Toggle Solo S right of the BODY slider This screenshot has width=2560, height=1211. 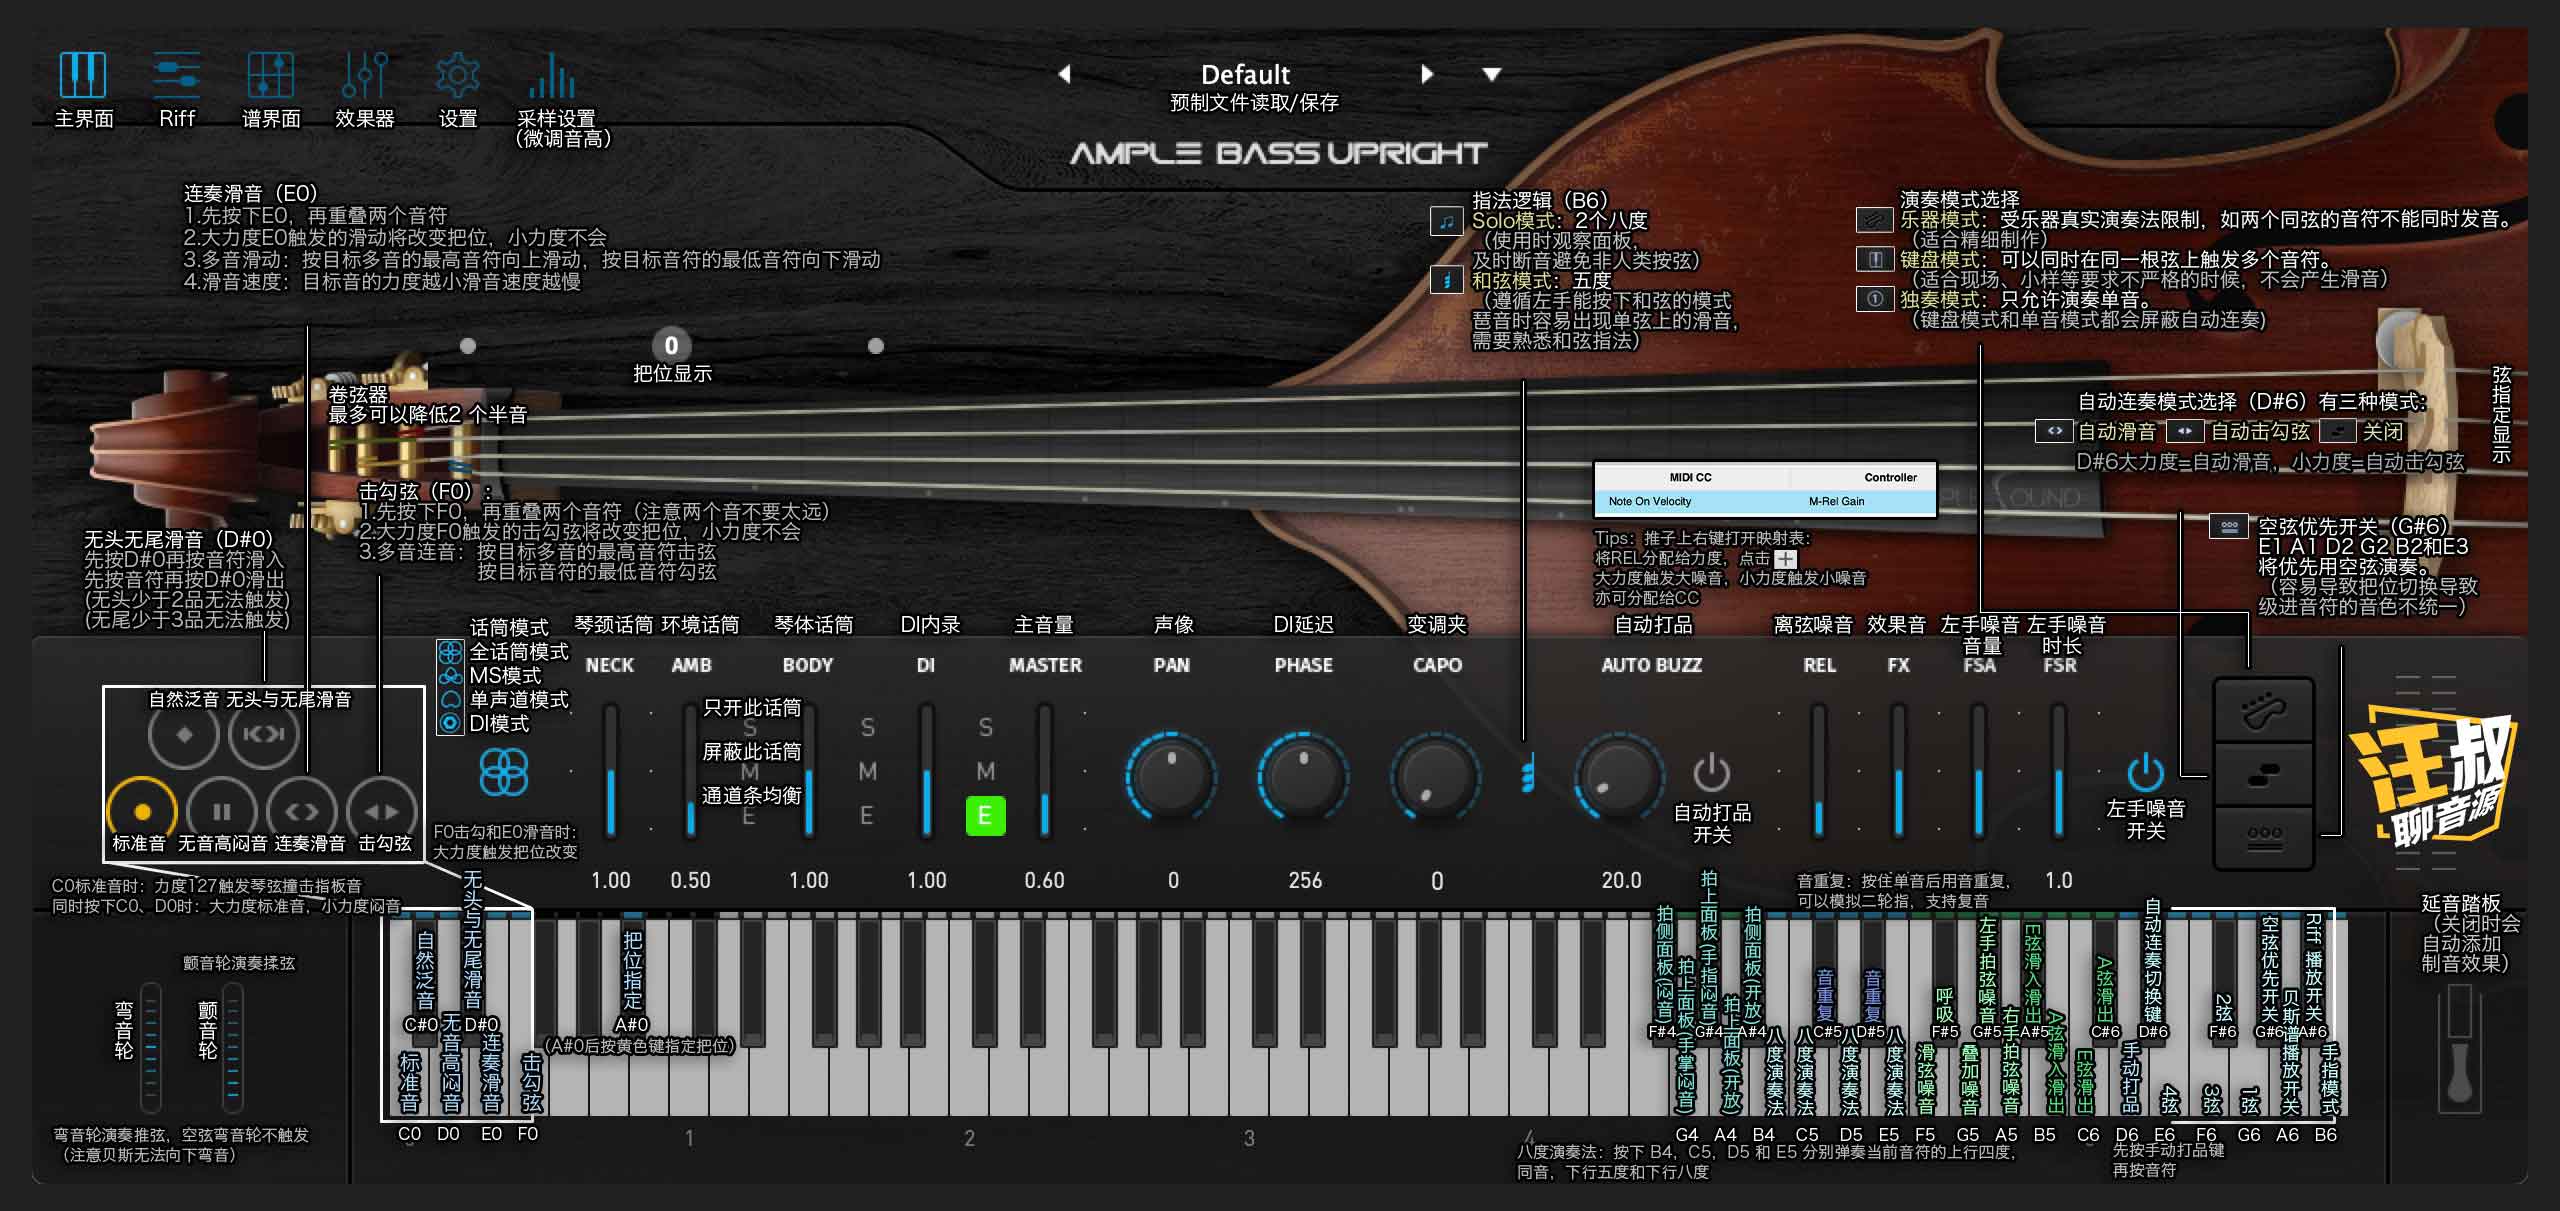(x=868, y=727)
